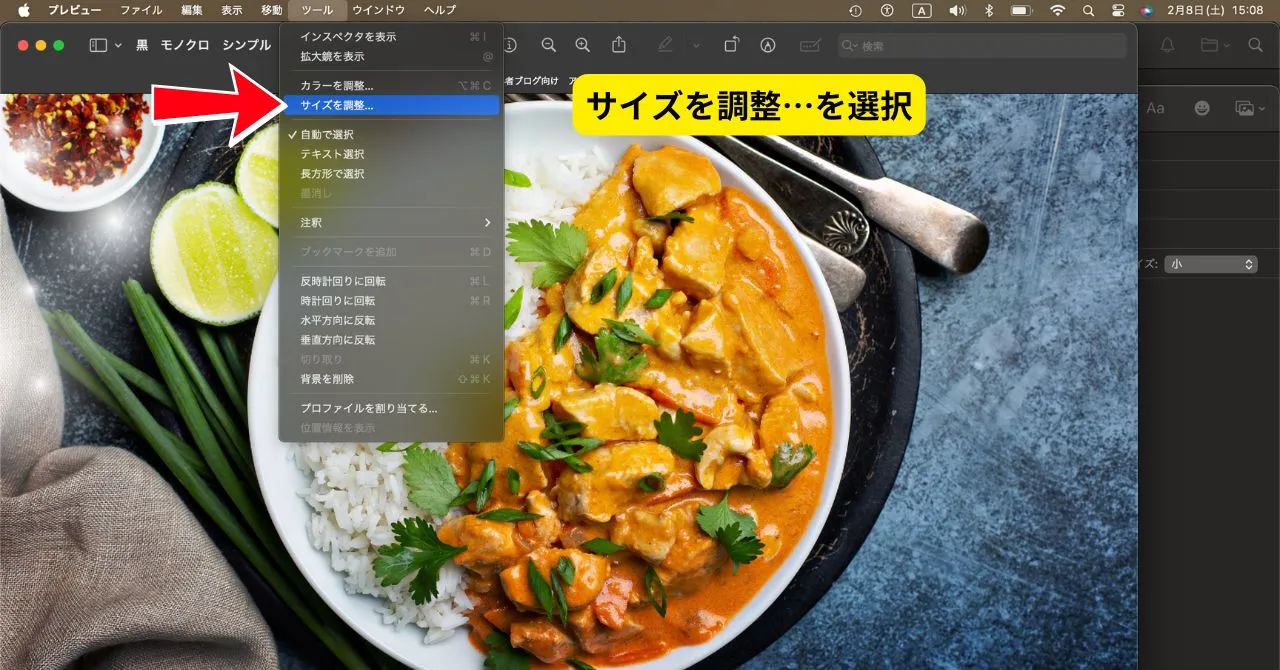Select the テキスト選択 mode

(332, 154)
